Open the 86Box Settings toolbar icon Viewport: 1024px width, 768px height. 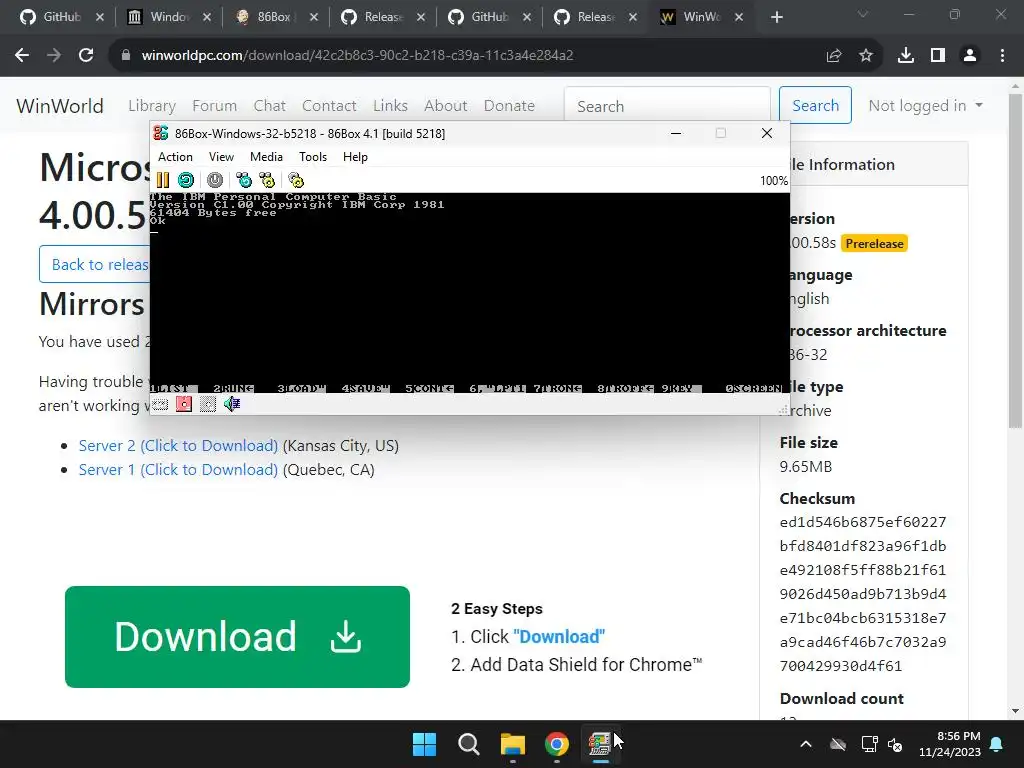(x=296, y=180)
